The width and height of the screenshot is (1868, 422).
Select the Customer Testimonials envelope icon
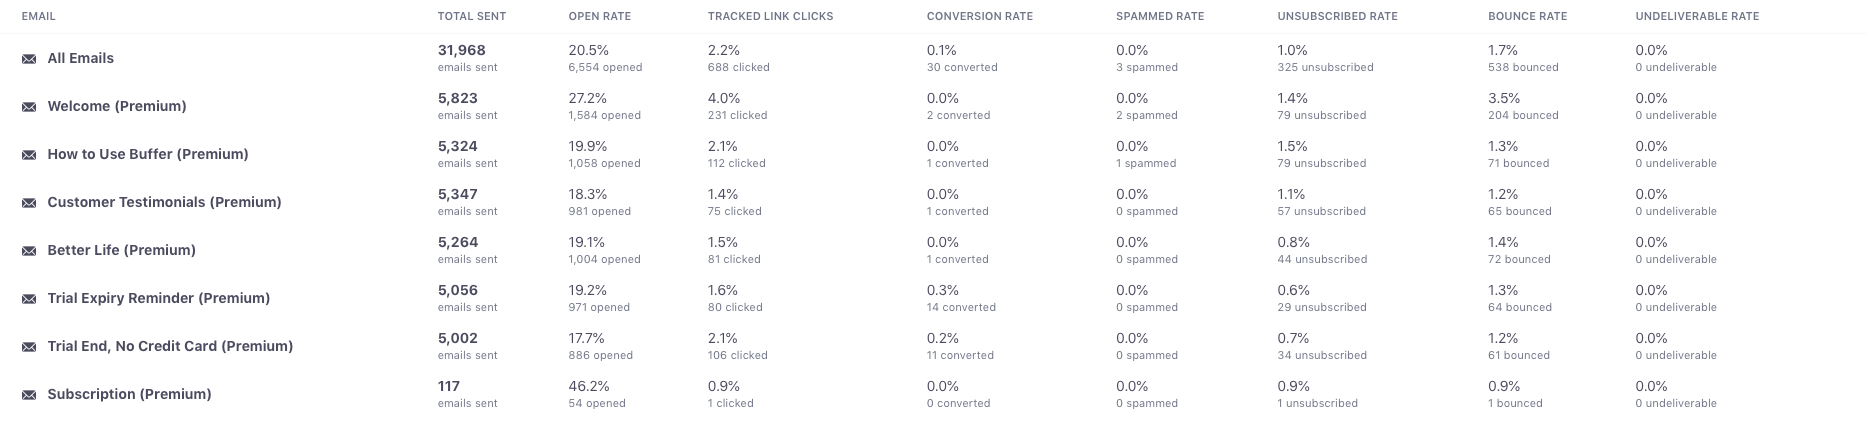coord(29,203)
